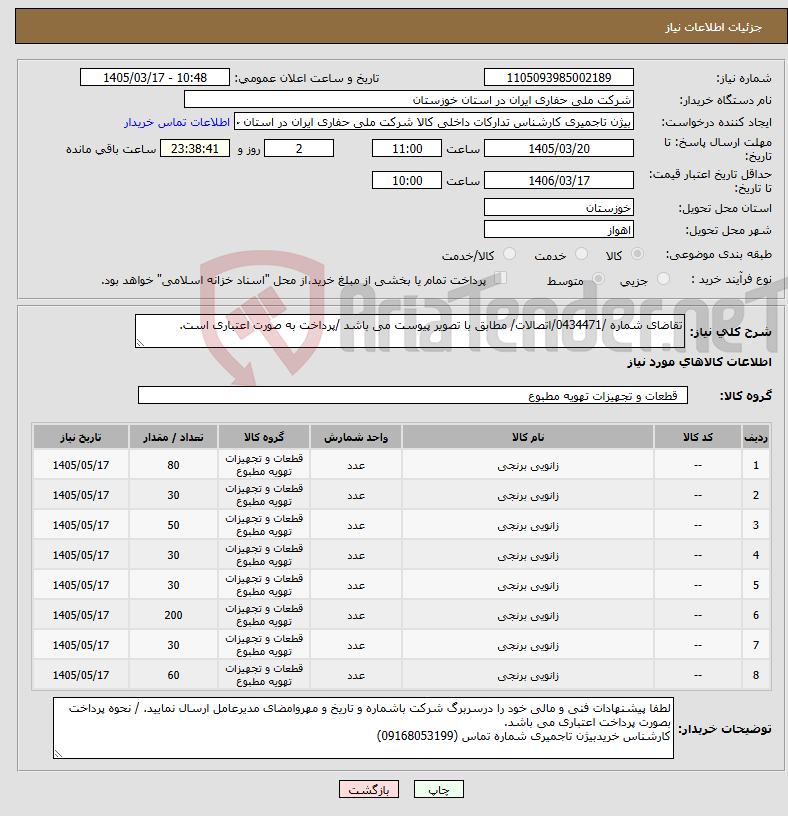
Task: Select the خدمت radio button
Action: pos(581,254)
